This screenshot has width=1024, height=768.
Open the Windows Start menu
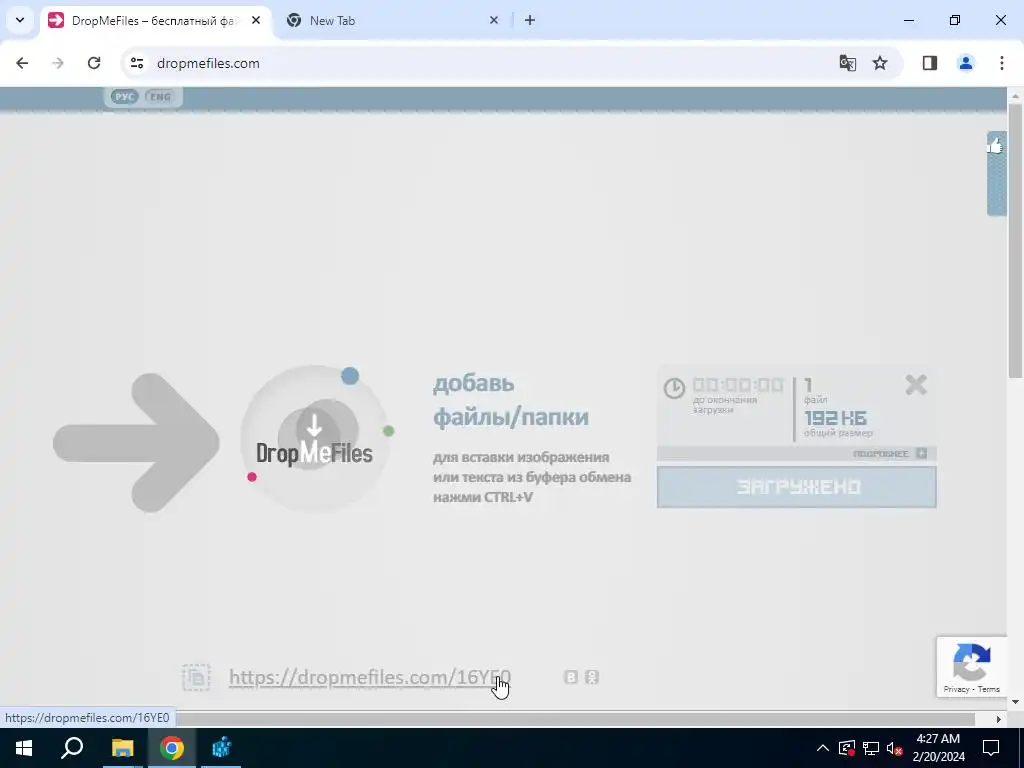point(24,748)
